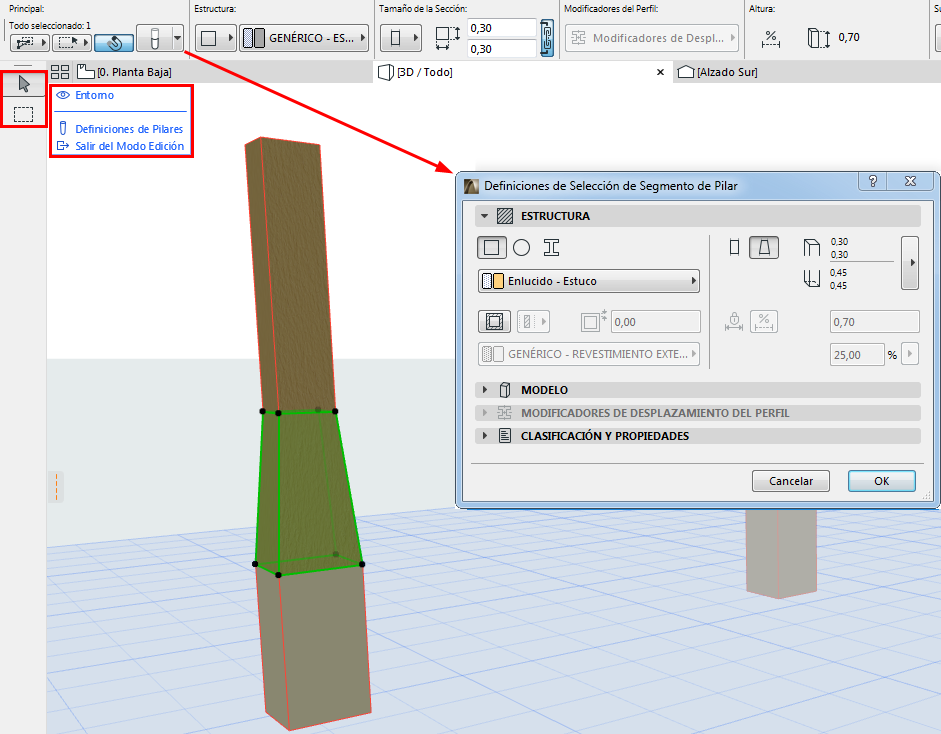This screenshot has height=734, width=941.
Task: Open tab overview grid icon
Action: [x=60, y=72]
